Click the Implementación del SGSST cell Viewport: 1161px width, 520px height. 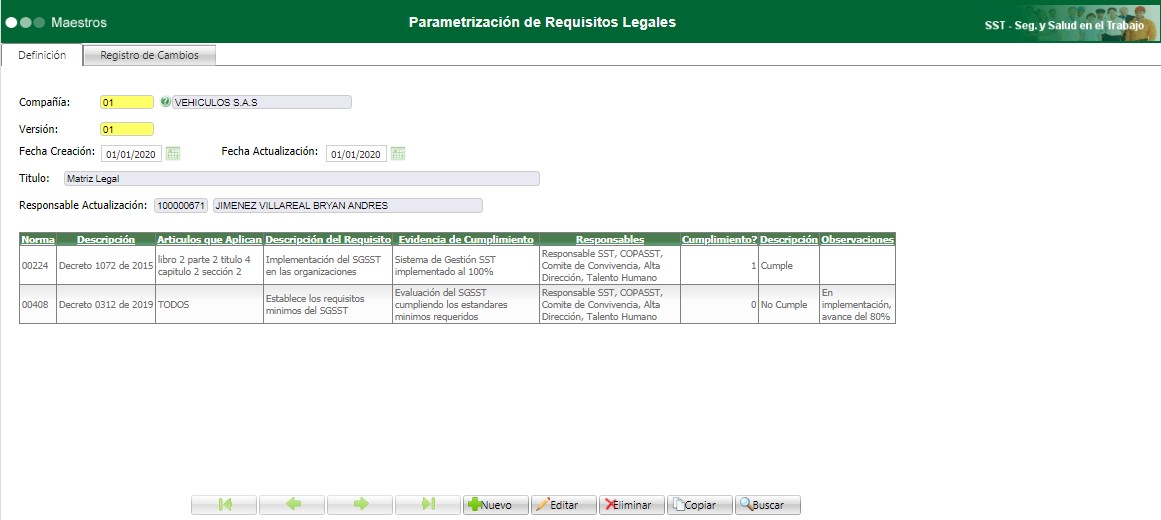328,265
